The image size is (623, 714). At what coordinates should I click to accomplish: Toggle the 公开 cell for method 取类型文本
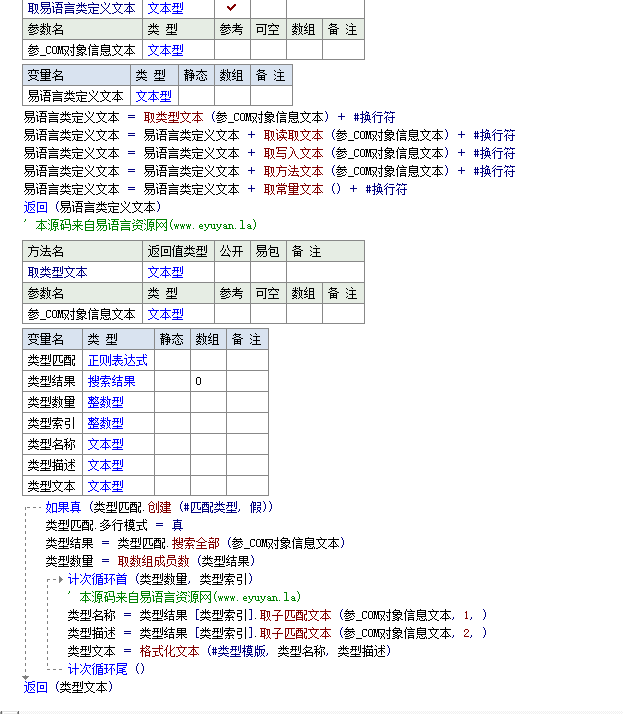click(x=232, y=272)
